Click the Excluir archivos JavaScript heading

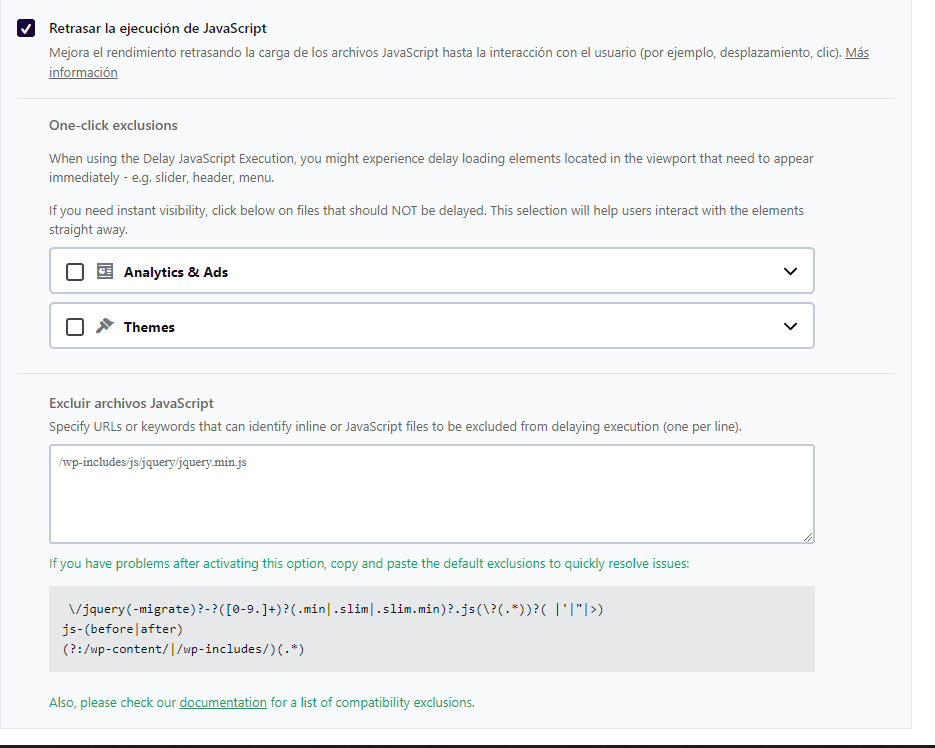coord(131,403)
